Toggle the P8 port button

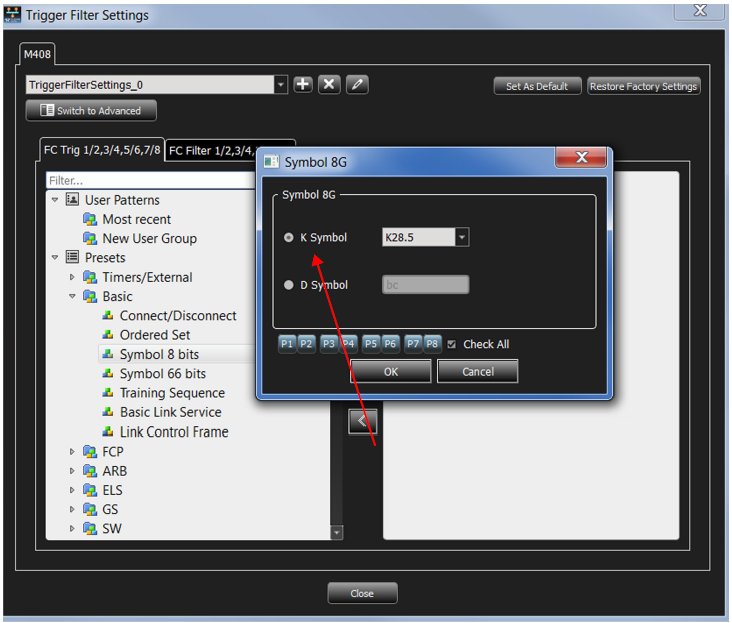pos(432,344)
